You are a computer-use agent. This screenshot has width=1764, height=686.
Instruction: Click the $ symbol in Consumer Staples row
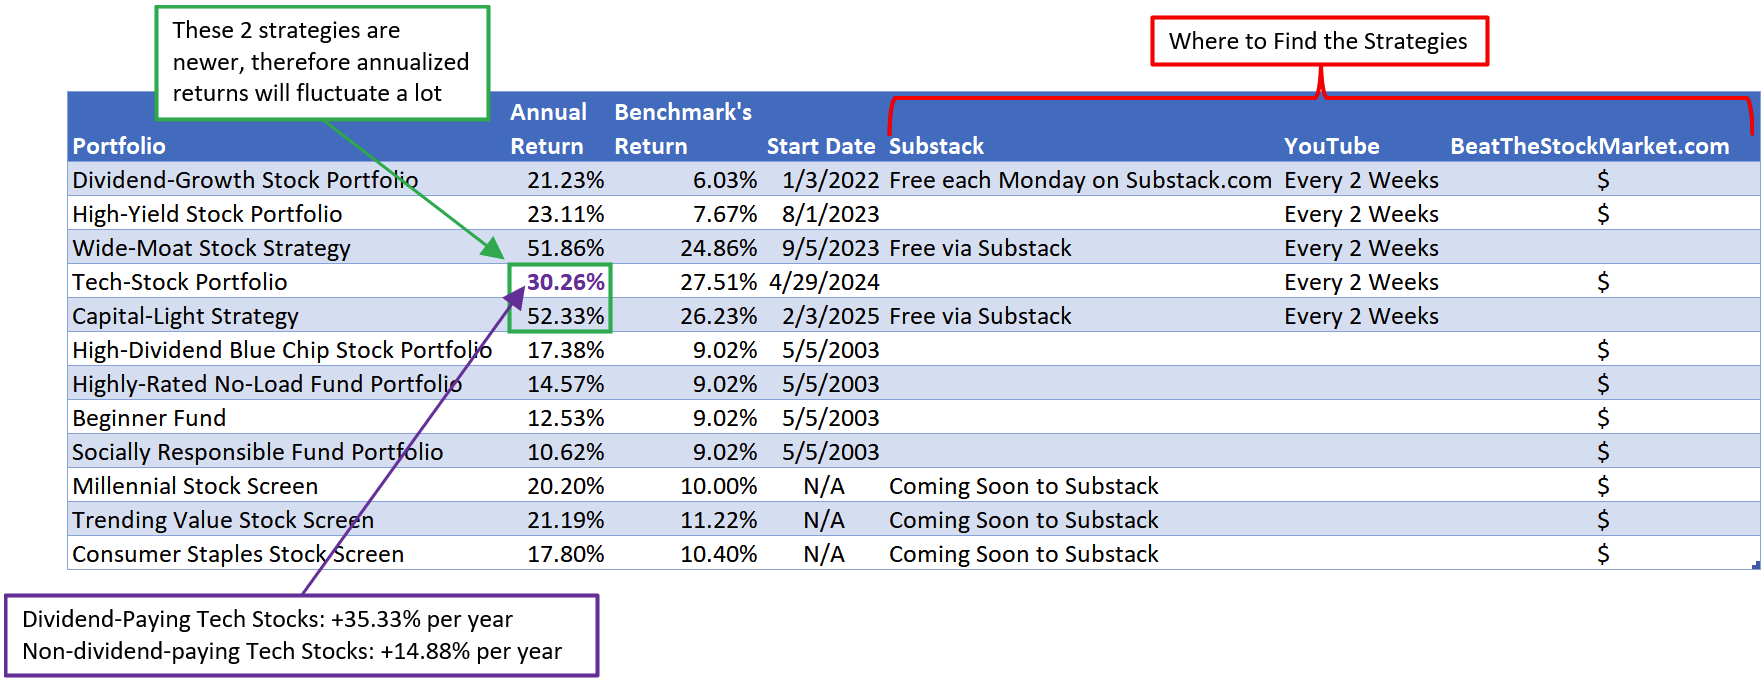click(x=1603, y=554)
